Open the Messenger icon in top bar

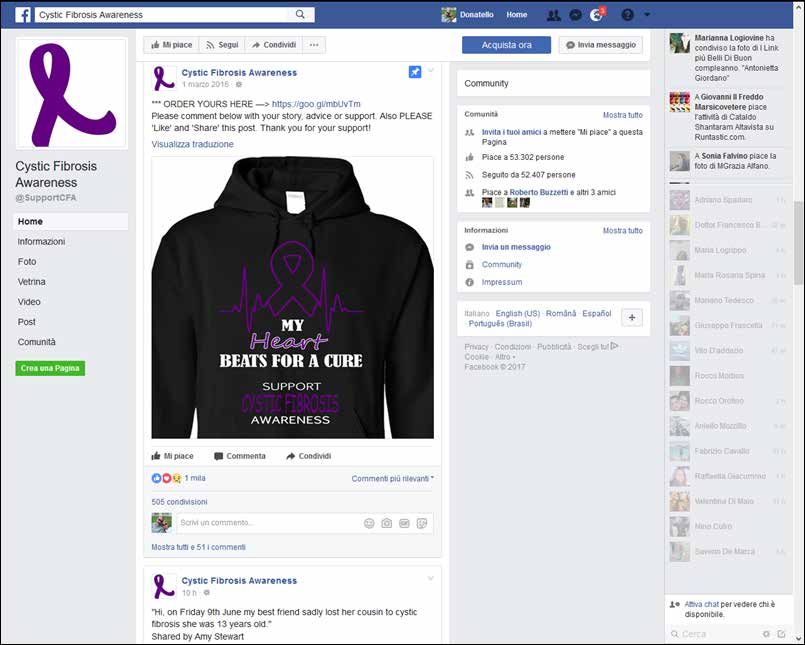point(575,15)
